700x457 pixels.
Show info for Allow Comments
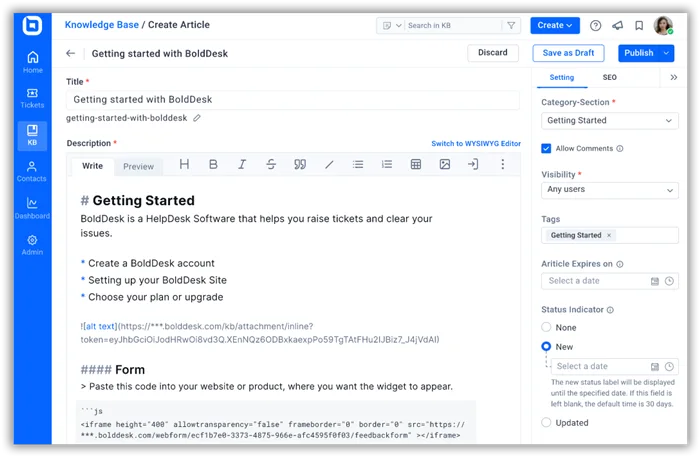point(620,149)
